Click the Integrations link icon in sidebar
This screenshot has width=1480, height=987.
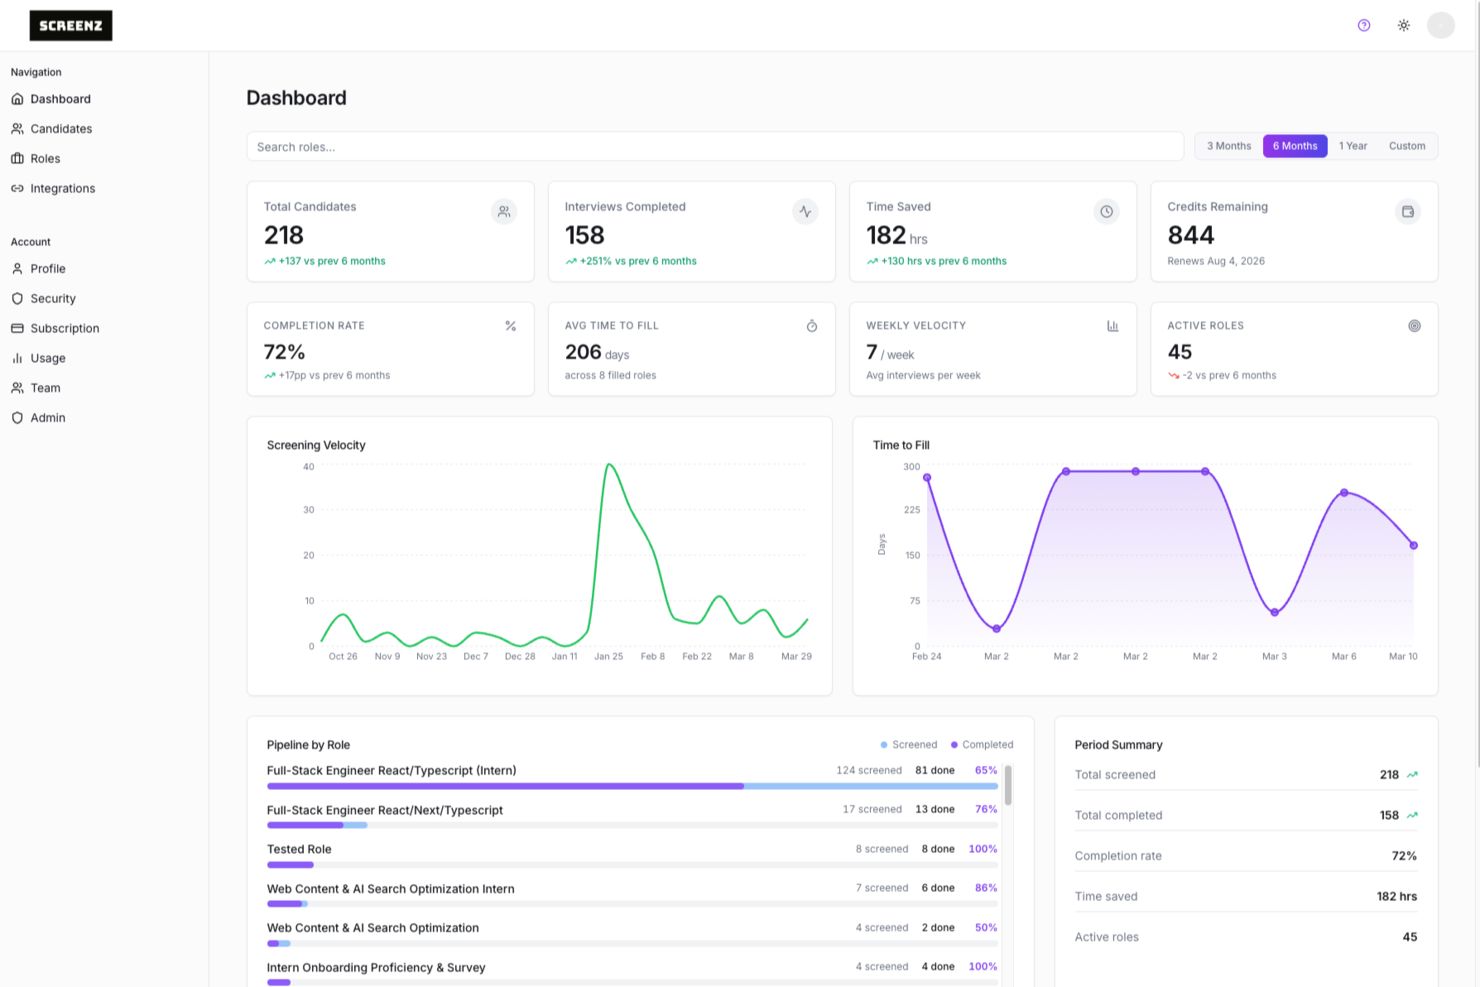tap(17, 189)
